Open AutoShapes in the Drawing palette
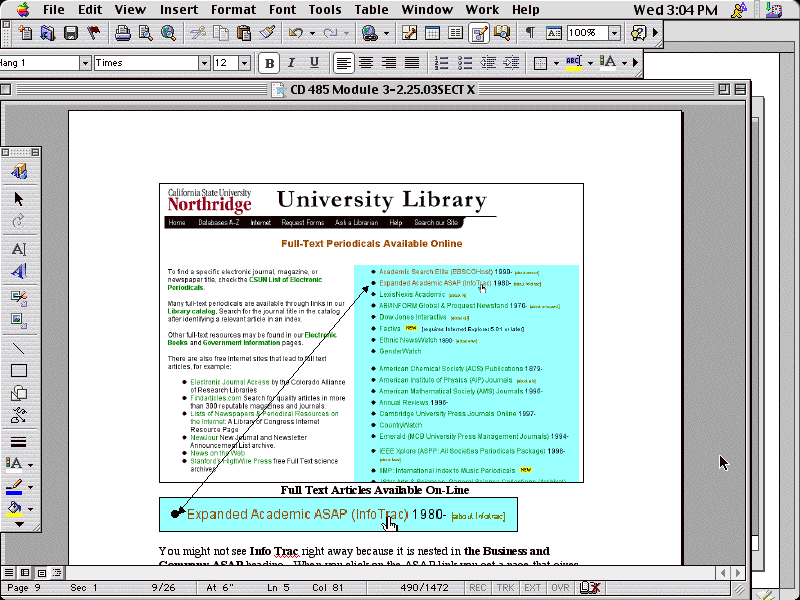Viewport: 800px width, 600px height. click(19, 393)
